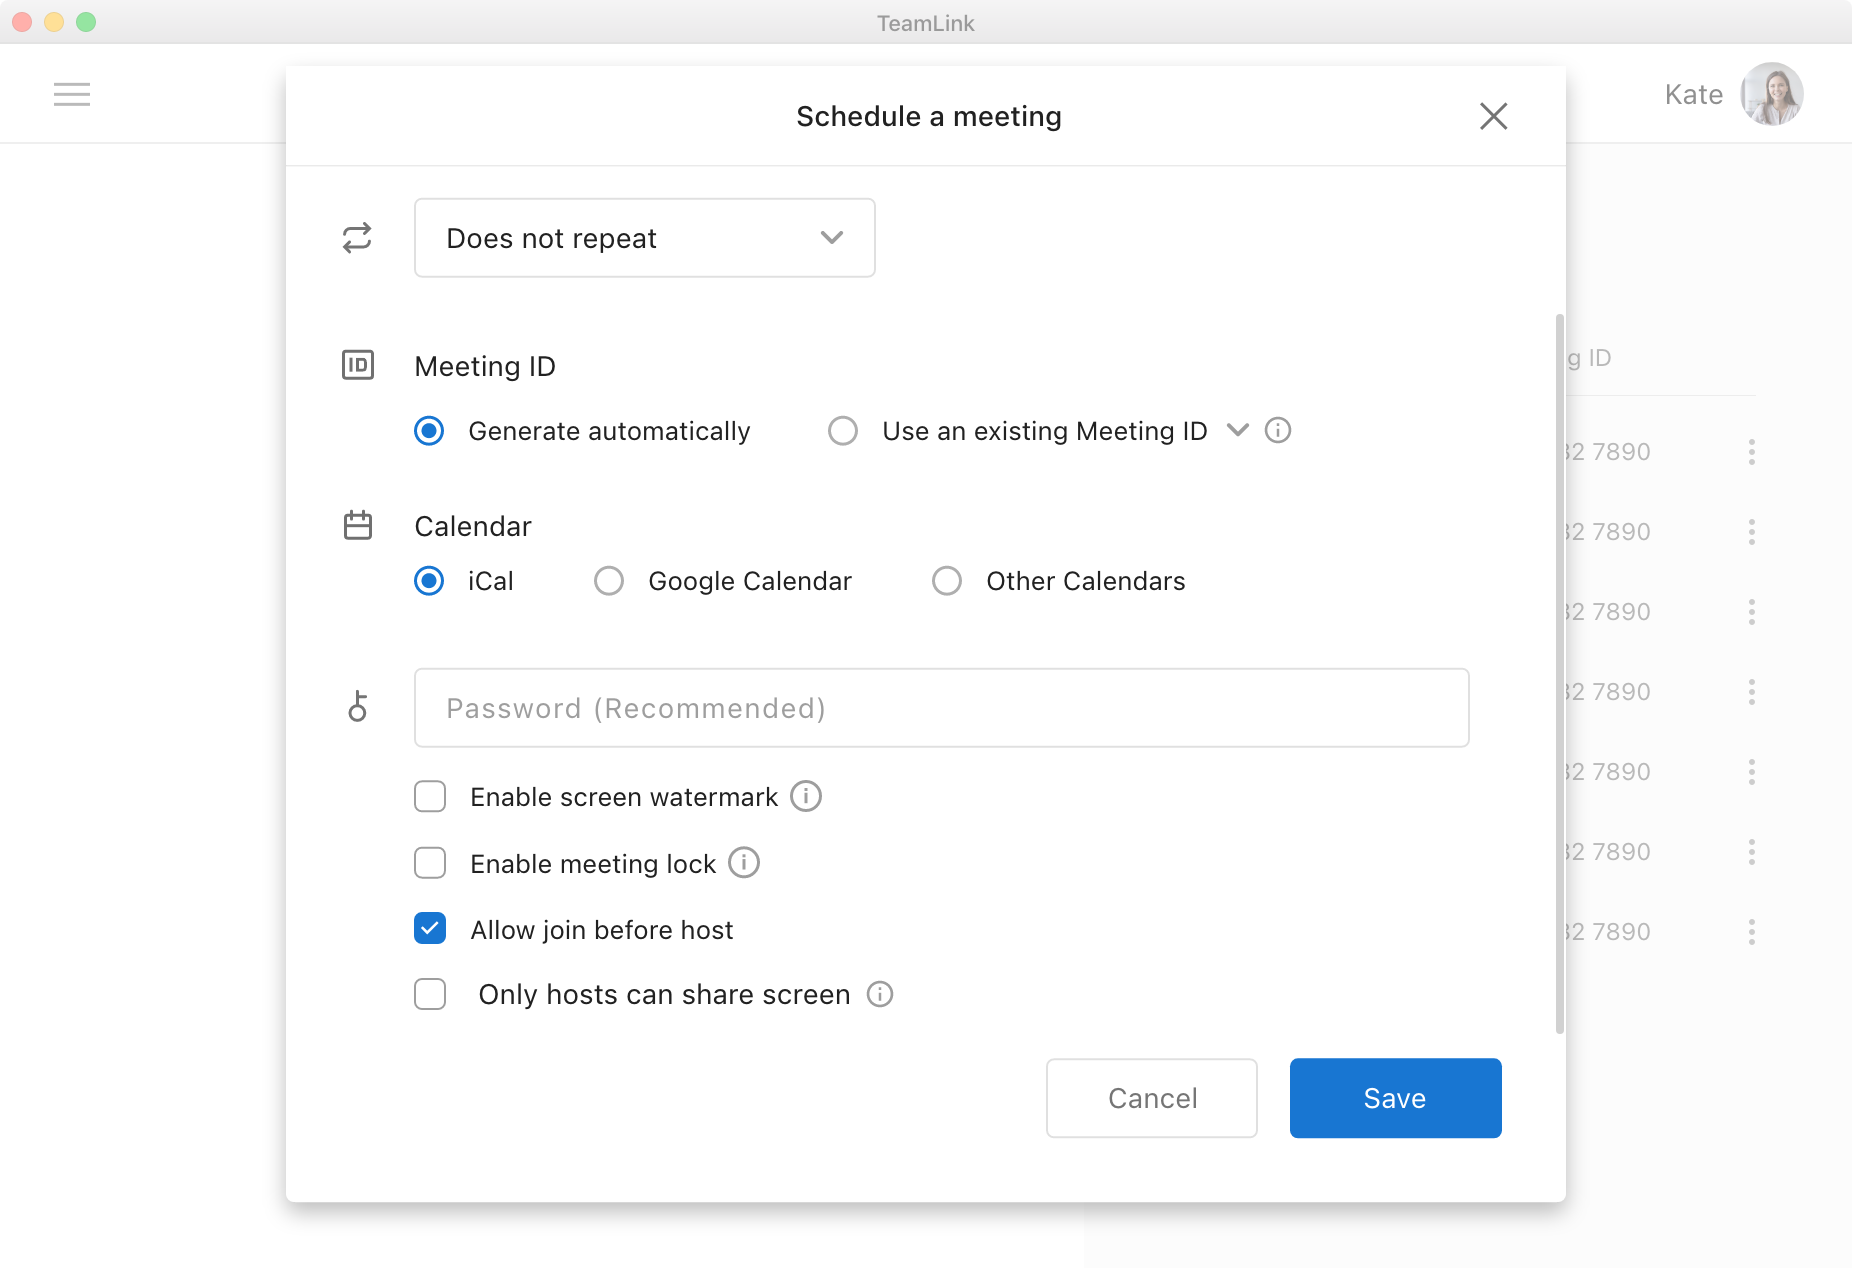
Task: Uncheck Allow join before host
Action: tap(430, 929)
